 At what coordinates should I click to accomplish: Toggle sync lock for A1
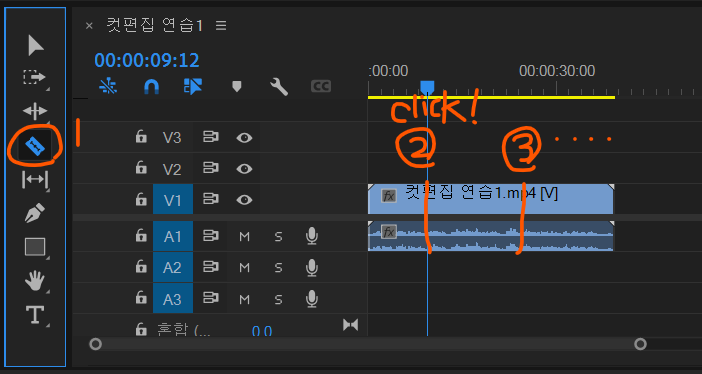click(x=210, y=236)
